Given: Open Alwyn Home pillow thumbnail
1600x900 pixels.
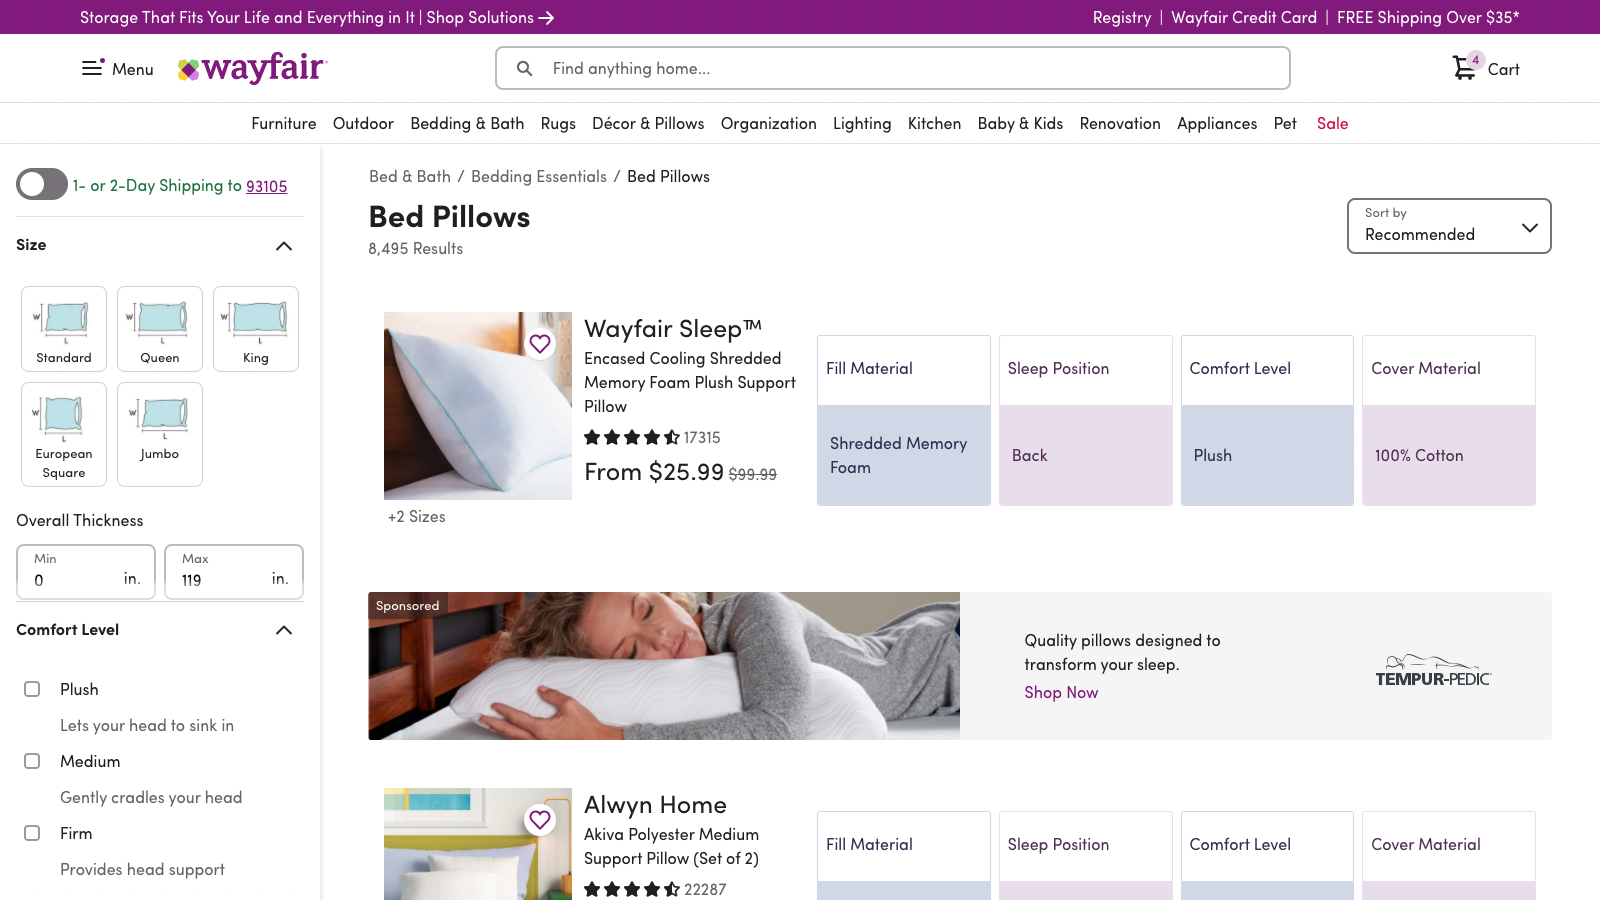Looking at the screenshot, I should click(x=478, y=844).
